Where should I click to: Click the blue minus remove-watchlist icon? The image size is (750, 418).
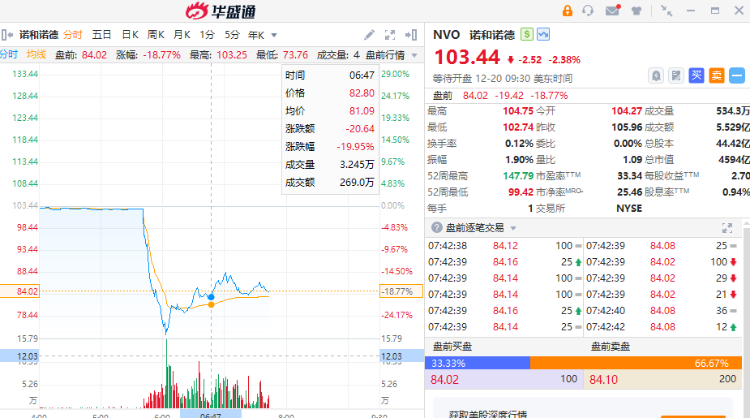736,75
